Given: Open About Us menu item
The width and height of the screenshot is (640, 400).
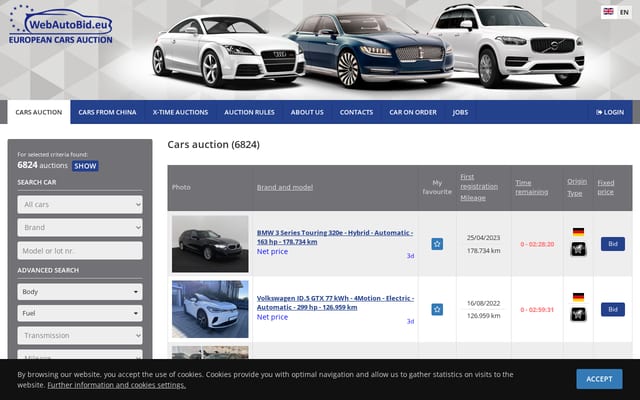Looking at the screenshot, I should click(307, 112).
